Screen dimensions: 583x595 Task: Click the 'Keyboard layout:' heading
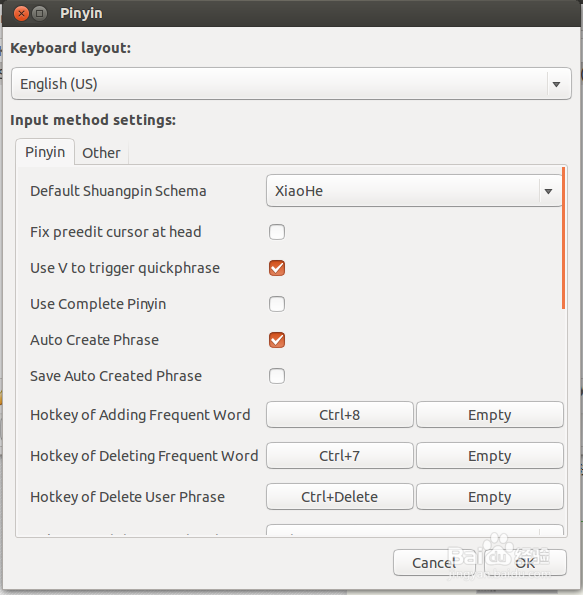pos(71,48)
